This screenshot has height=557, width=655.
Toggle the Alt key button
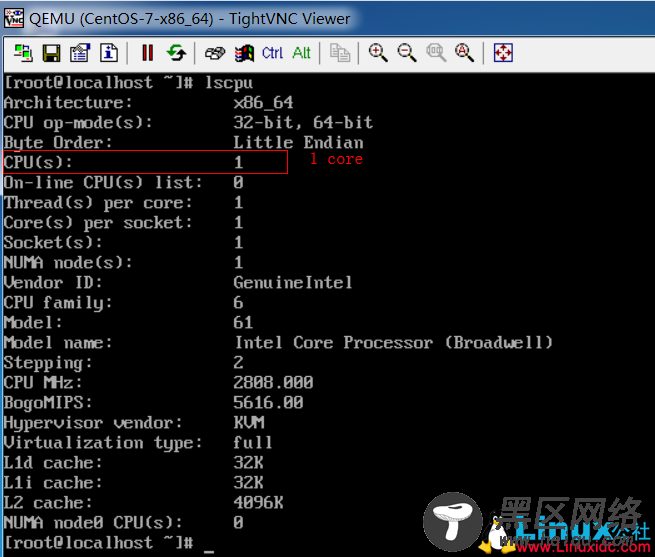click(x=302, y=53)
